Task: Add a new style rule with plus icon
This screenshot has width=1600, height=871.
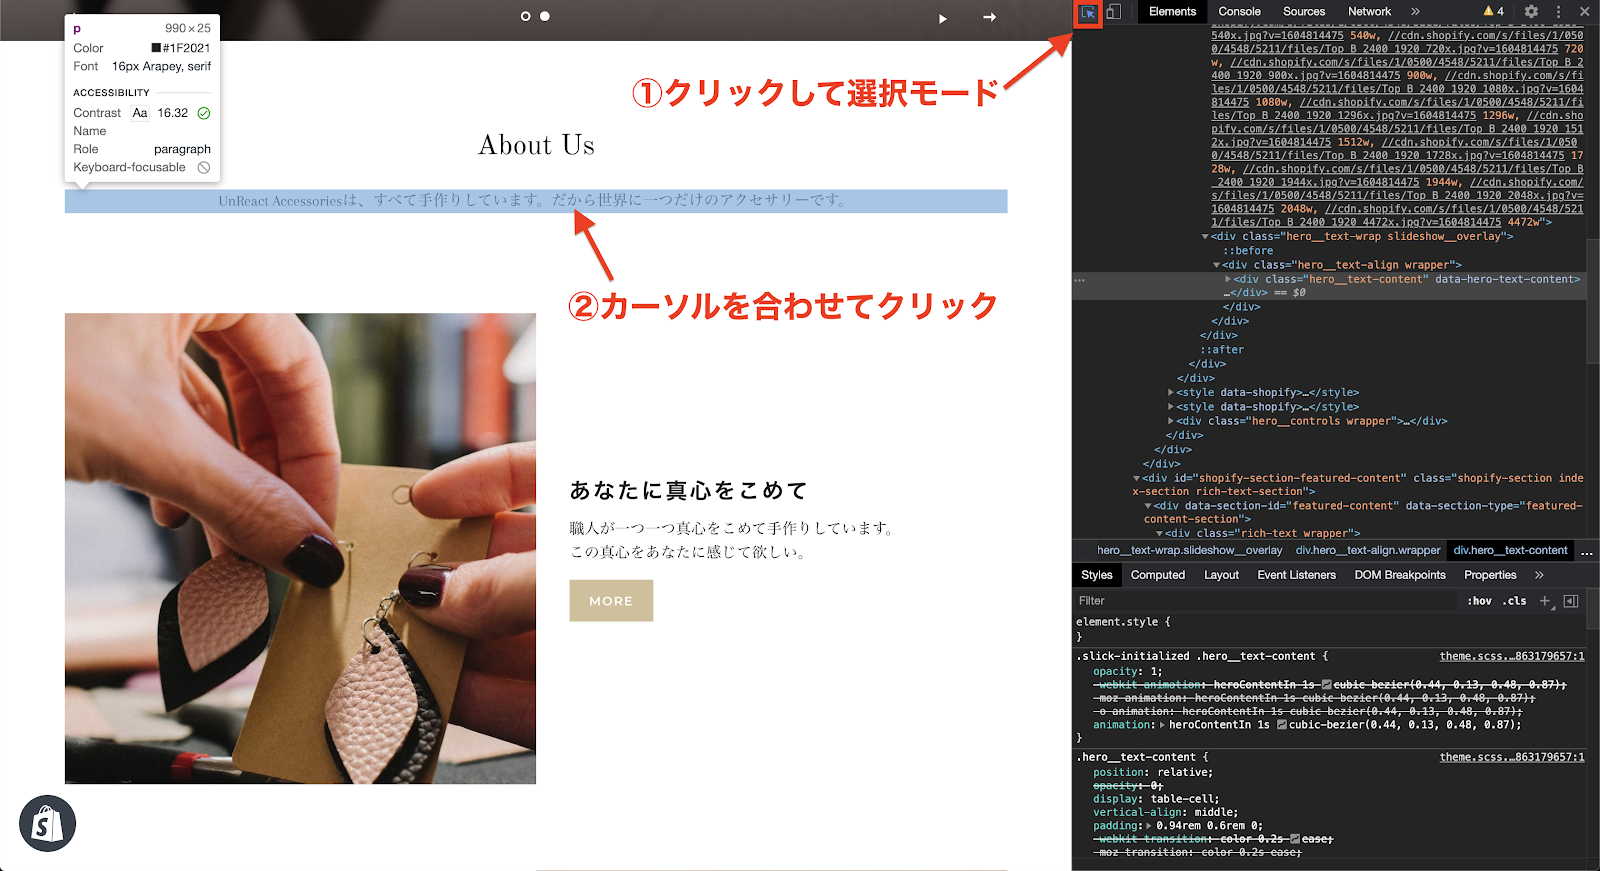Action: (1545, 601)
